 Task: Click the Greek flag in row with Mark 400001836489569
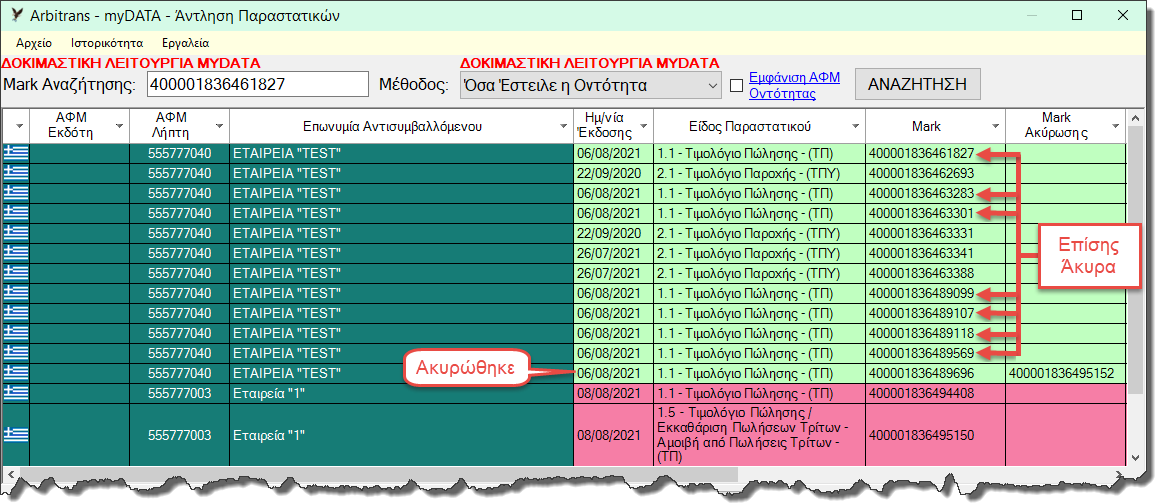coord(15,352)
